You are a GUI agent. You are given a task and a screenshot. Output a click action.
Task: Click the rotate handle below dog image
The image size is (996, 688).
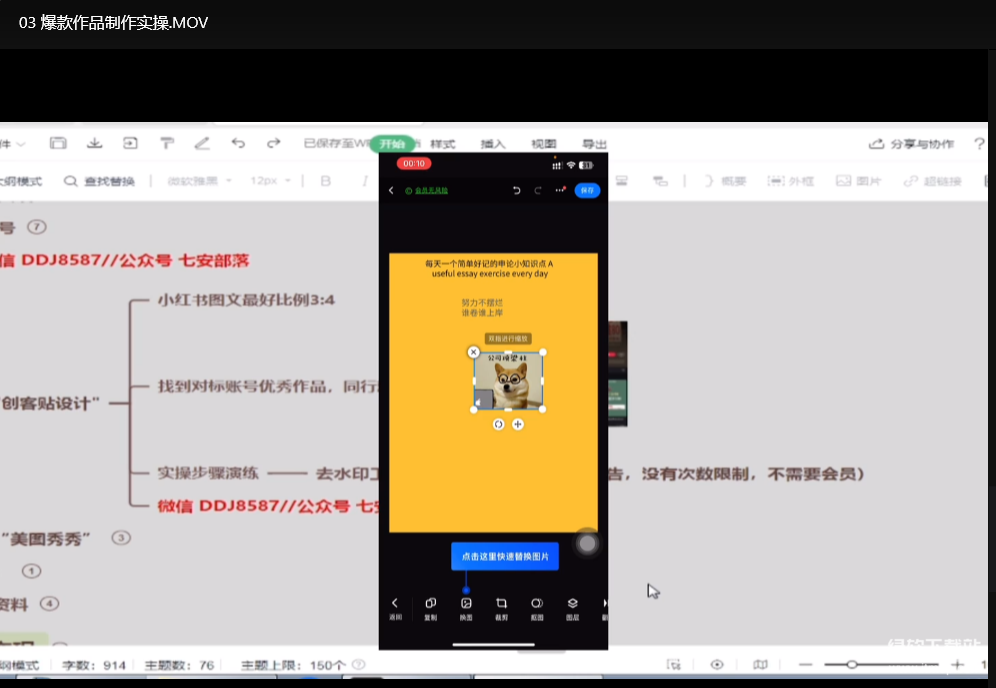point(499,424)
